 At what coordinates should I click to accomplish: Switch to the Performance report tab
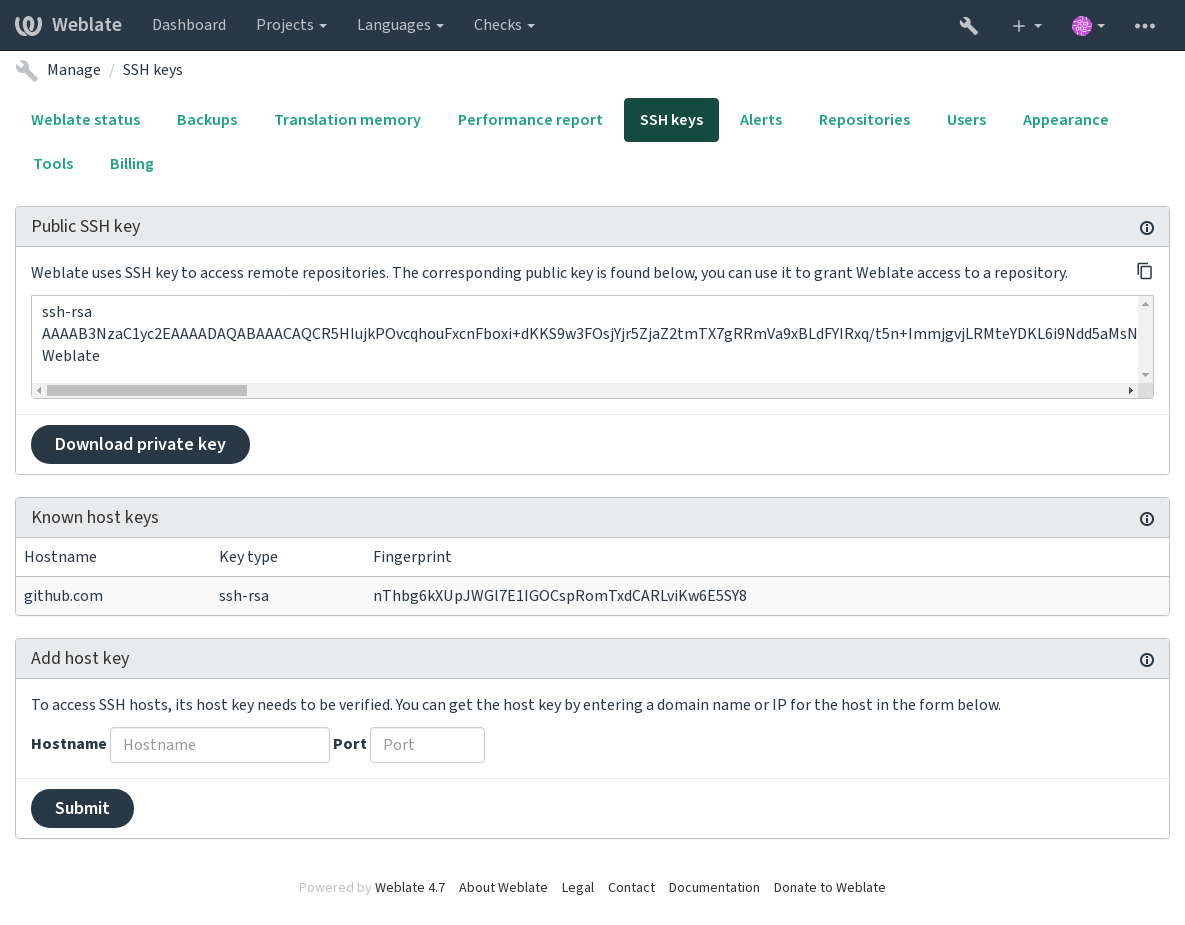click(530, 119)
